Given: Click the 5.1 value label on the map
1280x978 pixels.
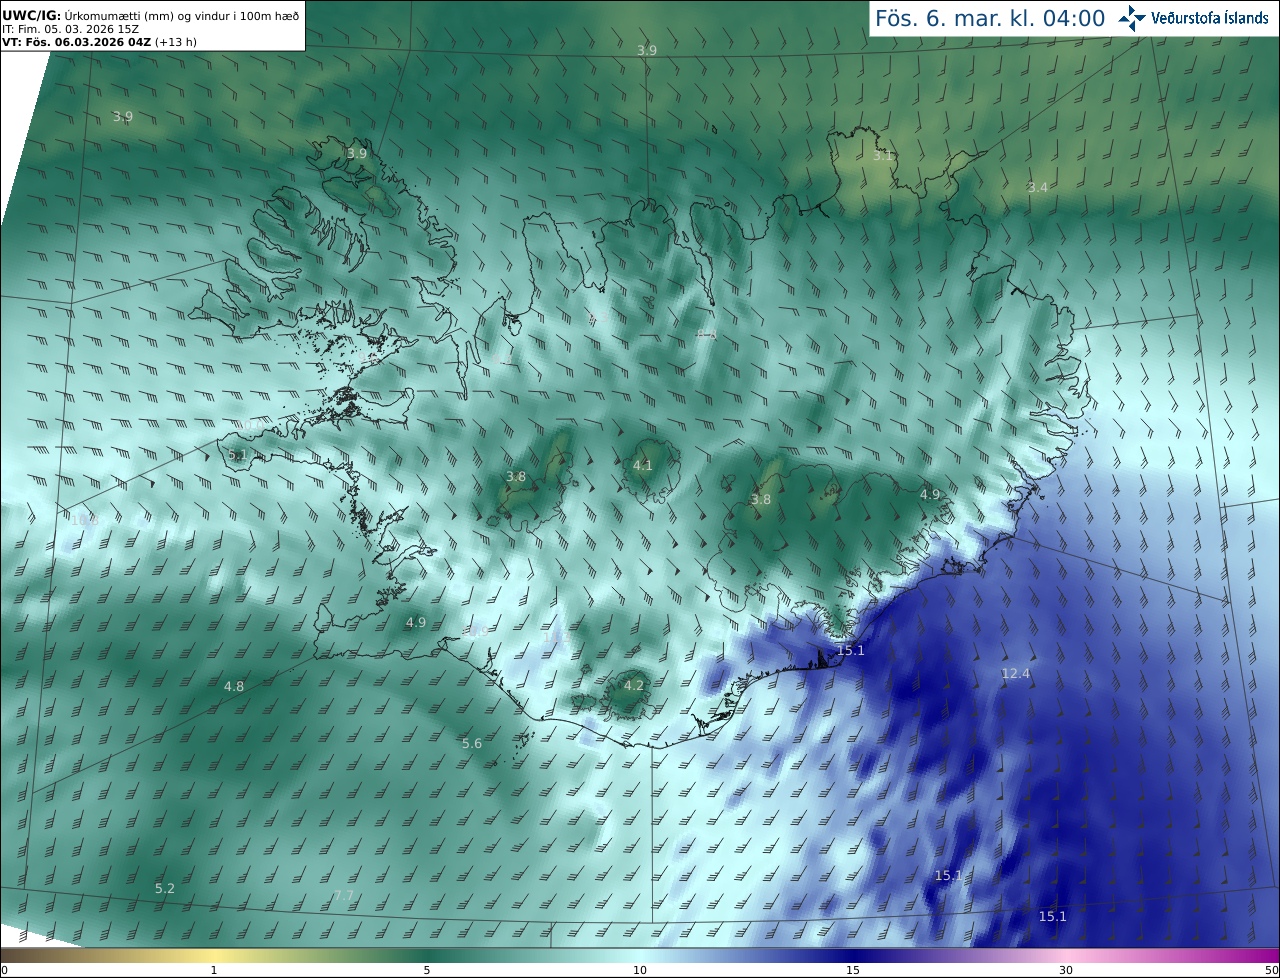Looking at the screenshot, I should pyautogui.click(x=237, y=455).
